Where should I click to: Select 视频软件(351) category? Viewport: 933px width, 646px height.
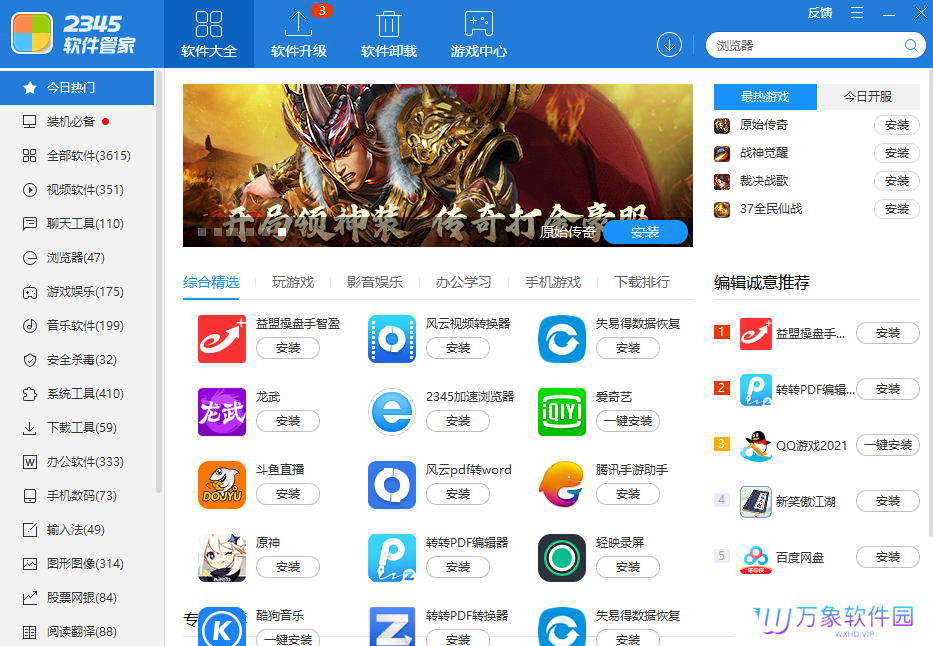77,190
